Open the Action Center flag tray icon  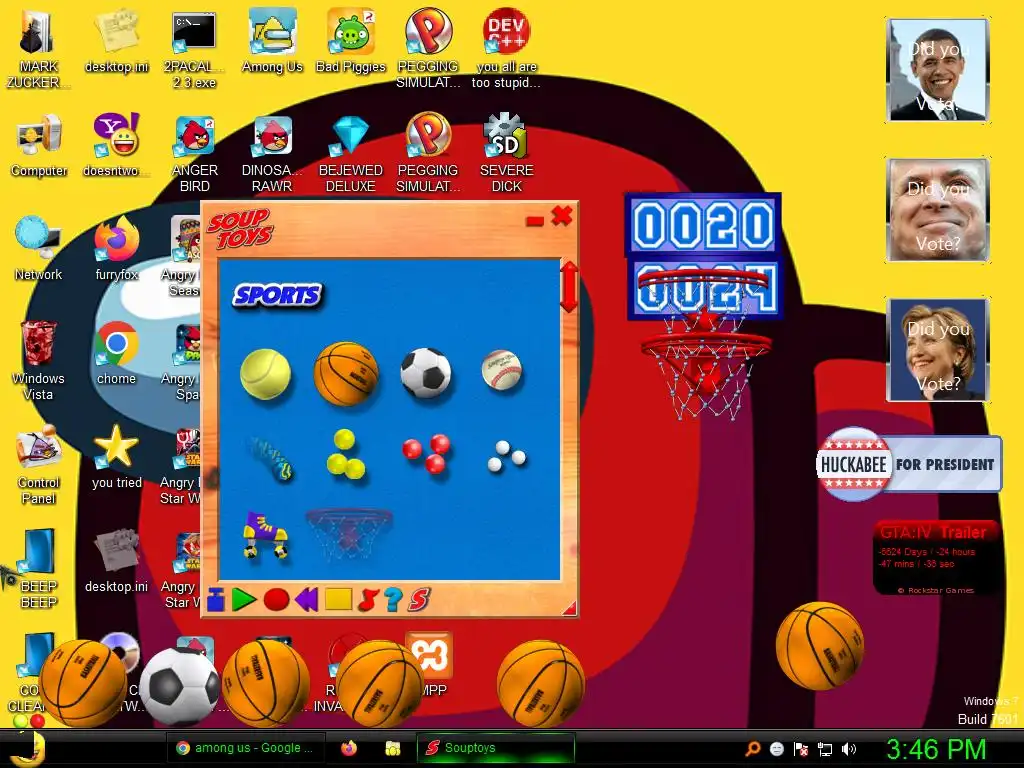[x=801, y=749]
